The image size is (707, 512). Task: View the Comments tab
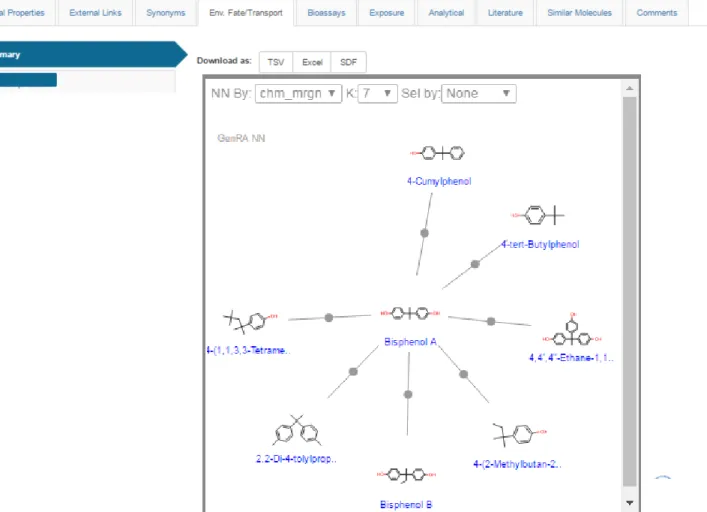[x=656, y=13]
